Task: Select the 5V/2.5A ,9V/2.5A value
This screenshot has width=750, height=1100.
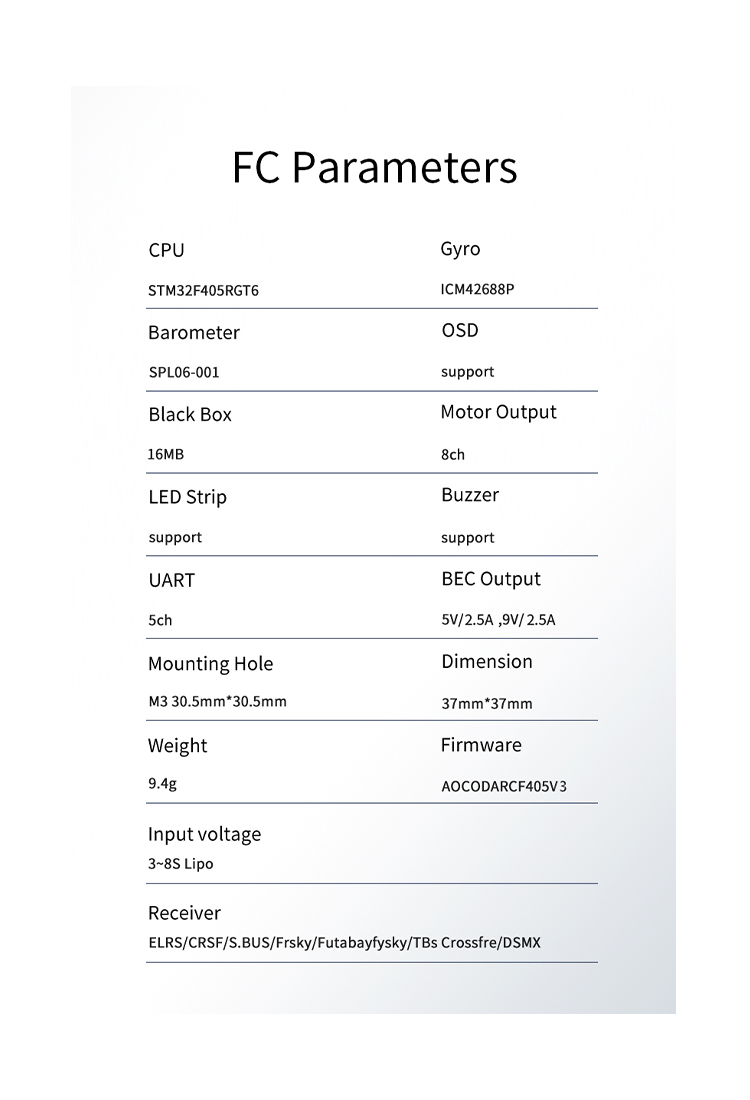Action: 498,620
